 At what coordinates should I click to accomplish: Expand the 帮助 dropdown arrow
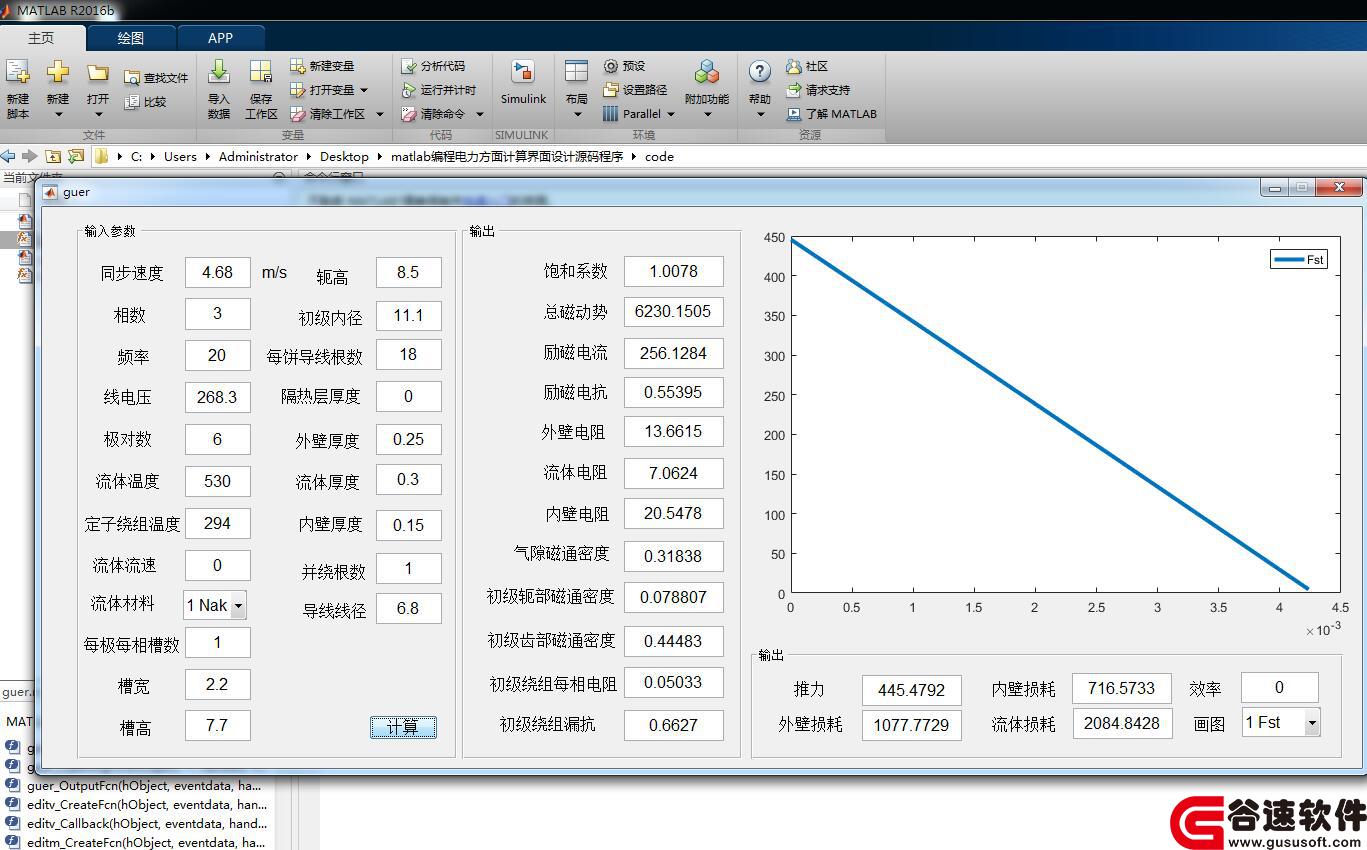point(760,114)
